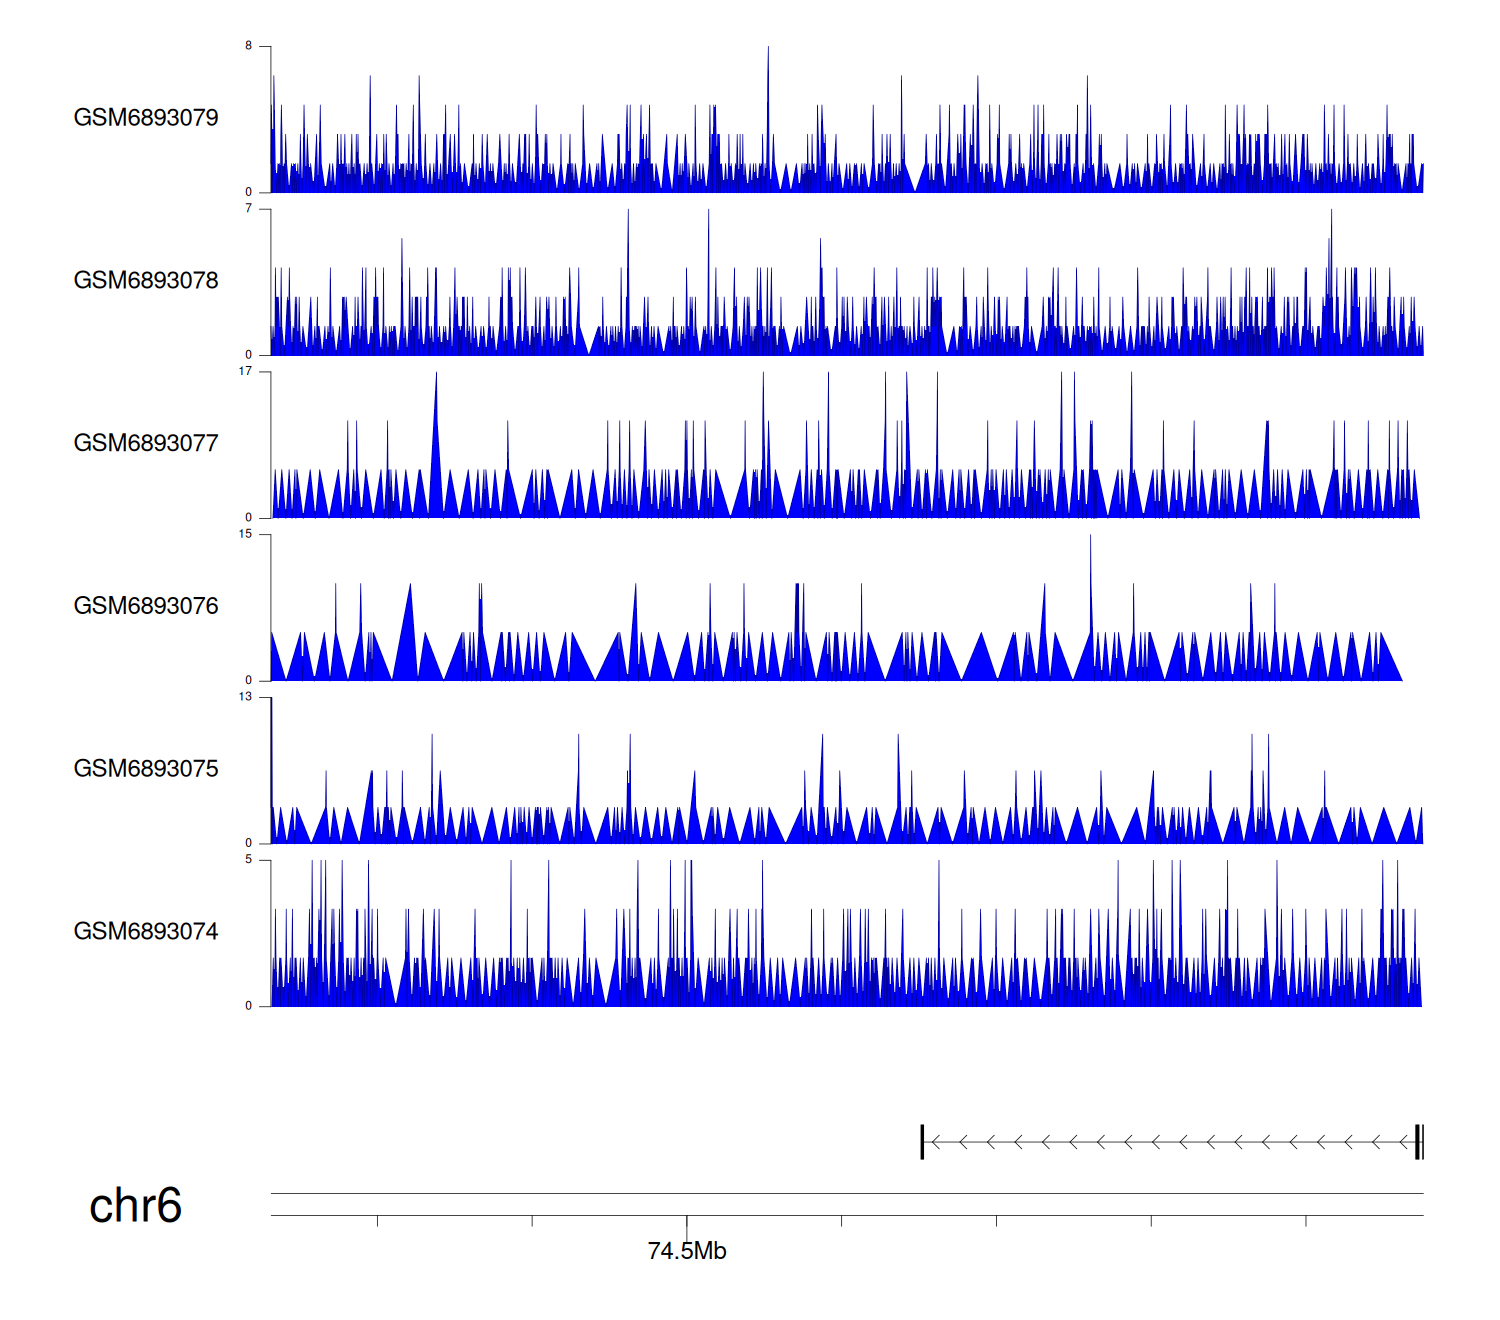The width and height of the screenshot is (1500, 1320).
Task: Click the y-axis maximum 7 on GSM6893078
Action: point(249,209)
